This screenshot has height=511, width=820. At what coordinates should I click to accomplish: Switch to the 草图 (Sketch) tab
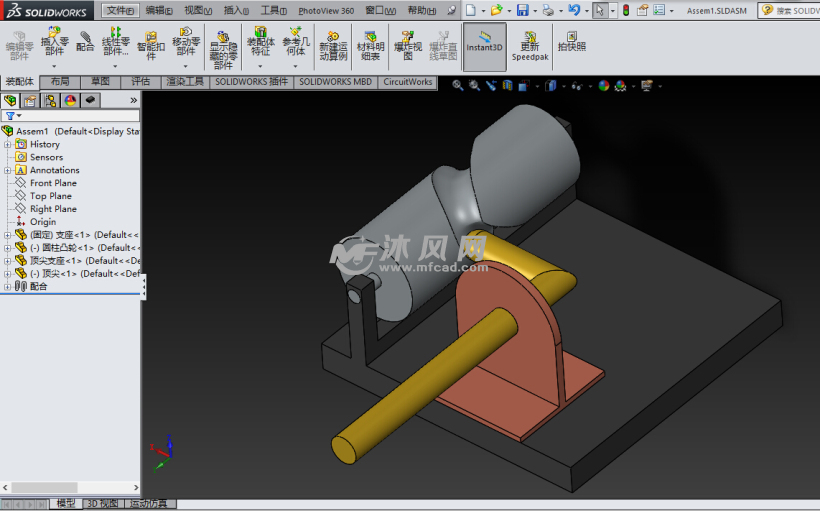point(100,82)
